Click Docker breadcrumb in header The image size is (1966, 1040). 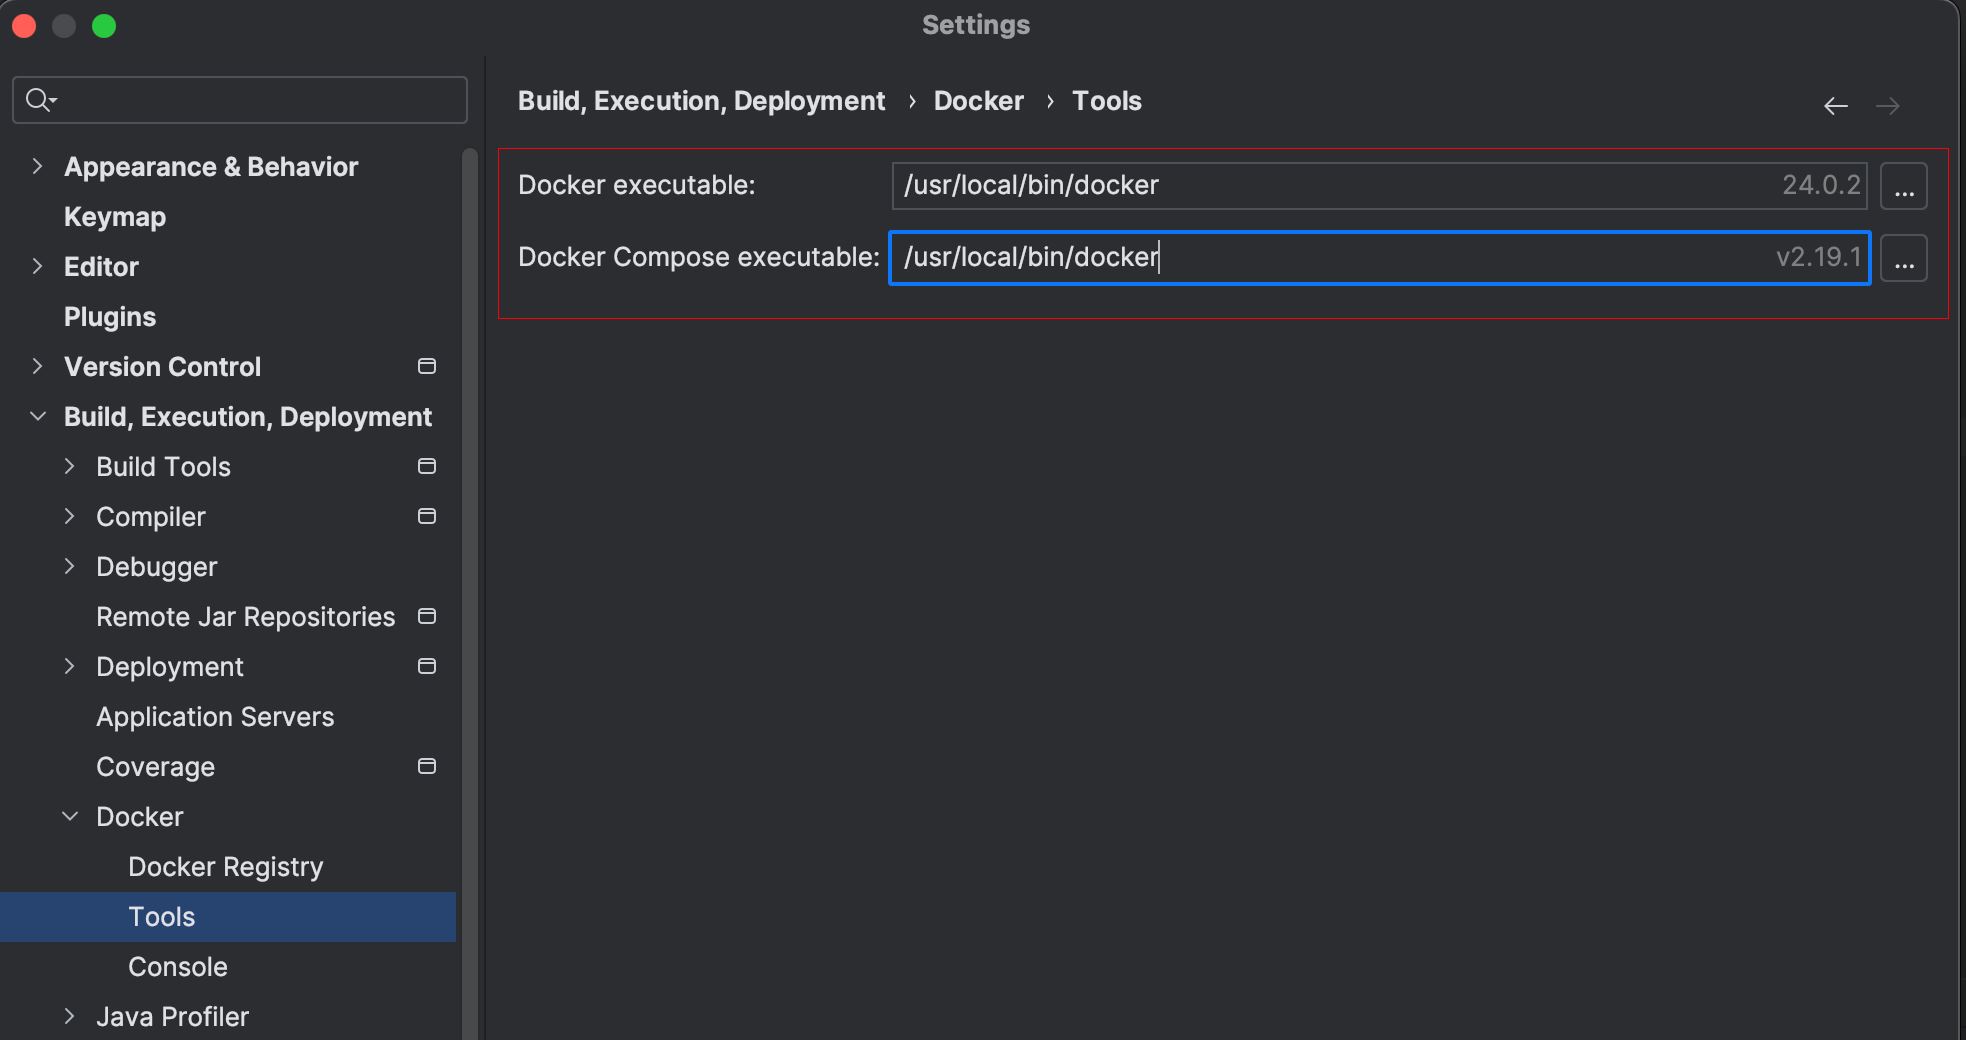(978, 101)
